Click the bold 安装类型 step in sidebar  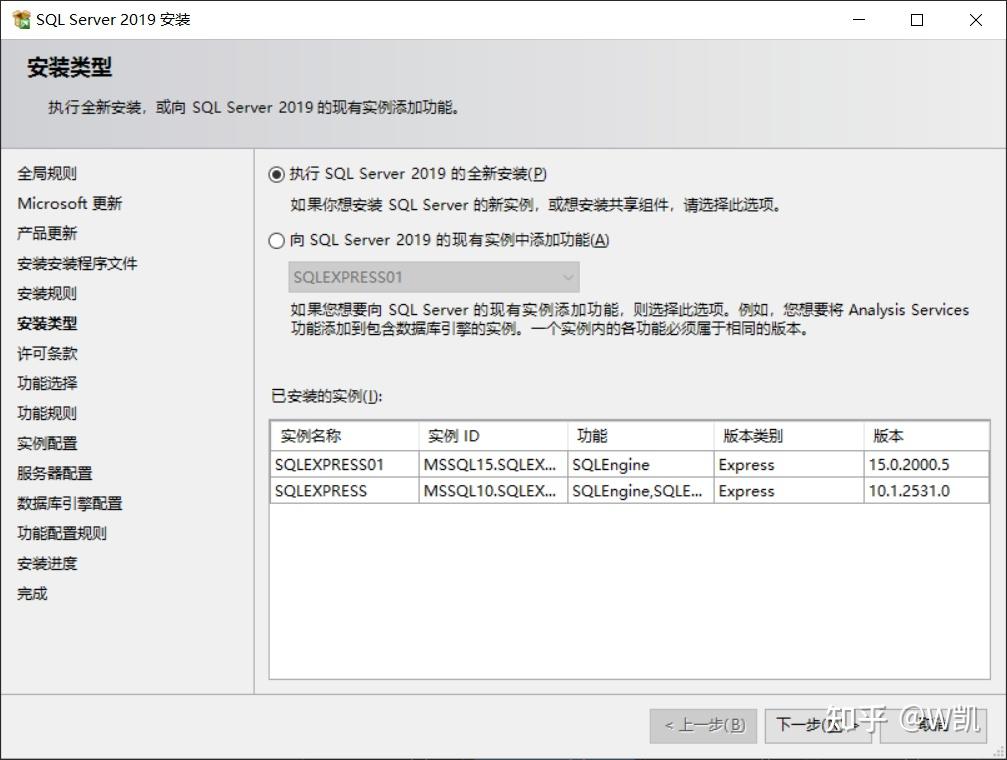[47, 324]
